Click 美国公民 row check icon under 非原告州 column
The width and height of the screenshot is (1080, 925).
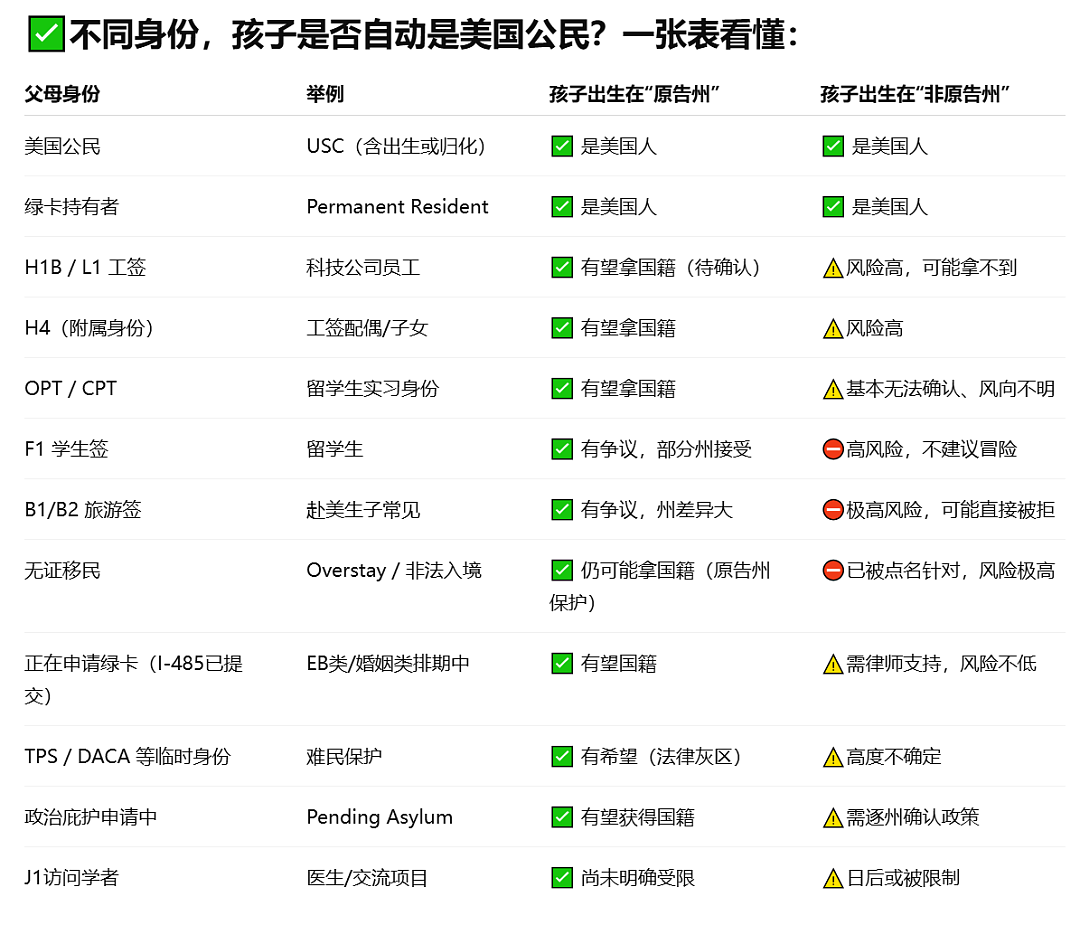point(833,146)
